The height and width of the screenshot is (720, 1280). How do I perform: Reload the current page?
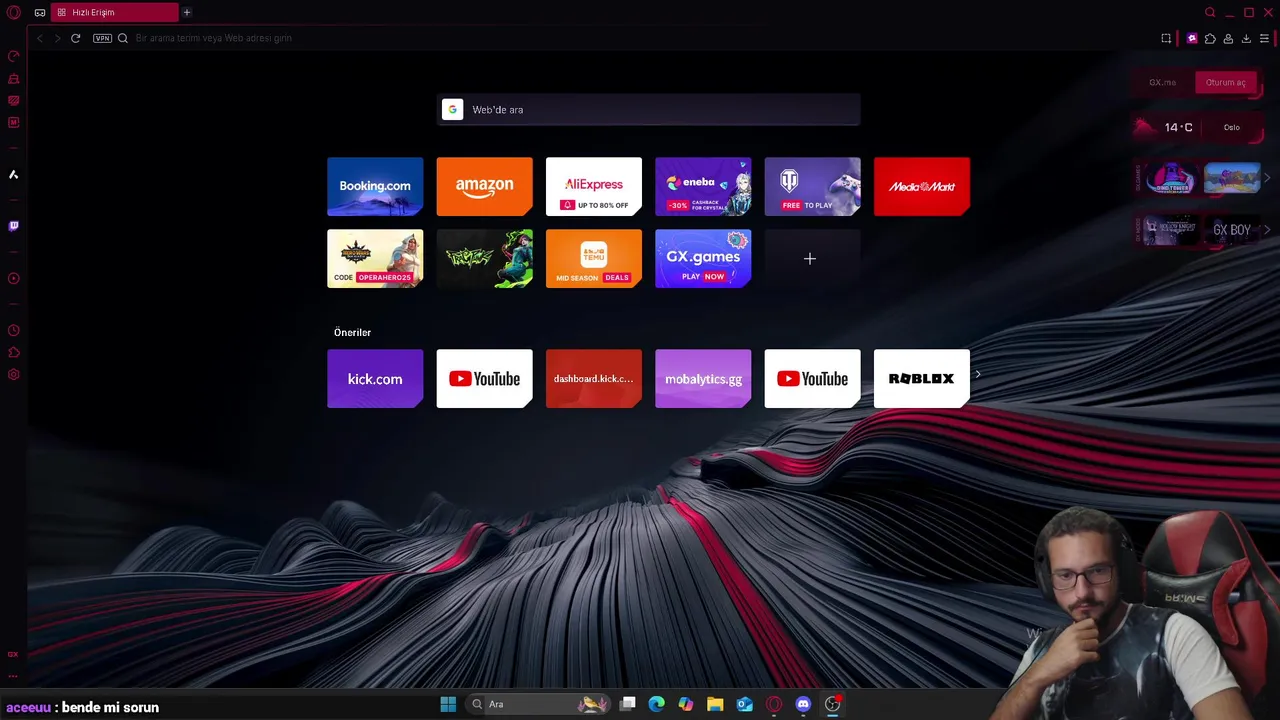coord(75,38)
